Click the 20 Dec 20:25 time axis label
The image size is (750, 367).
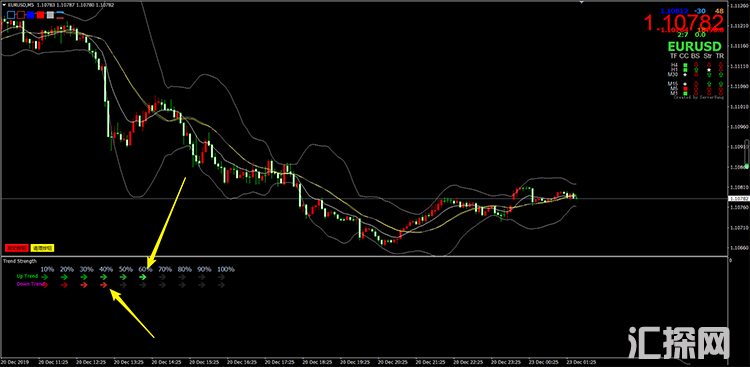392,361
